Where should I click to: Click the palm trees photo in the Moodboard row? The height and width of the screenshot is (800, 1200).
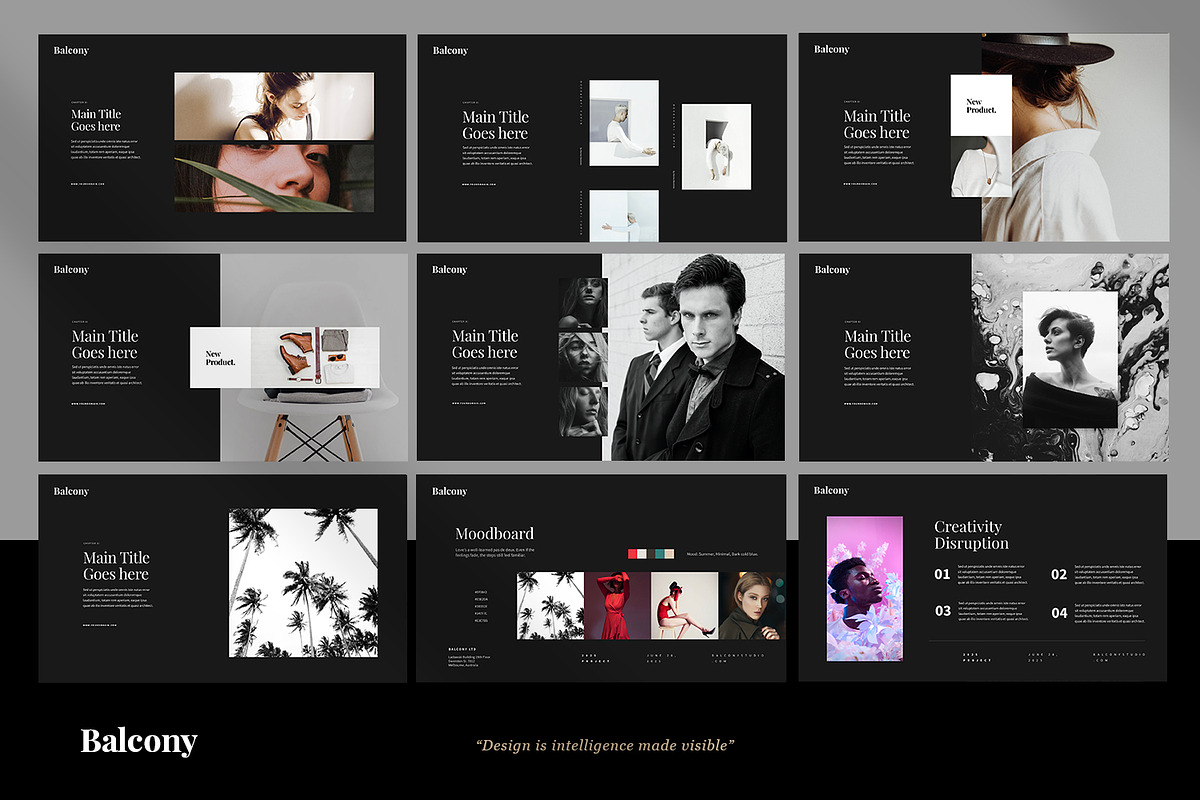click(x=550, y=606)
